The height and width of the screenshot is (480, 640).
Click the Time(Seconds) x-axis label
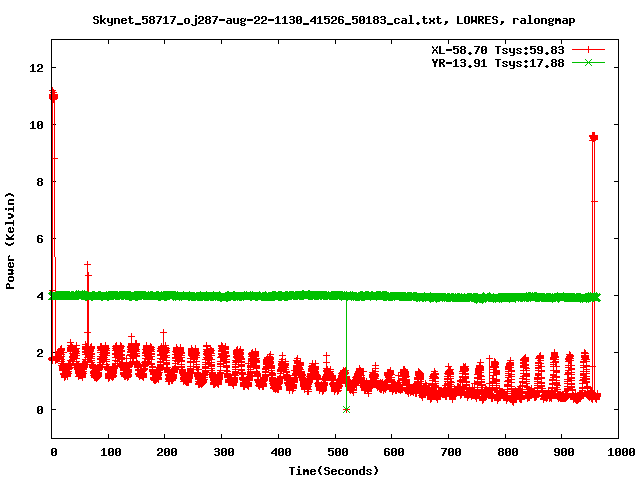[x=334, y=471]
